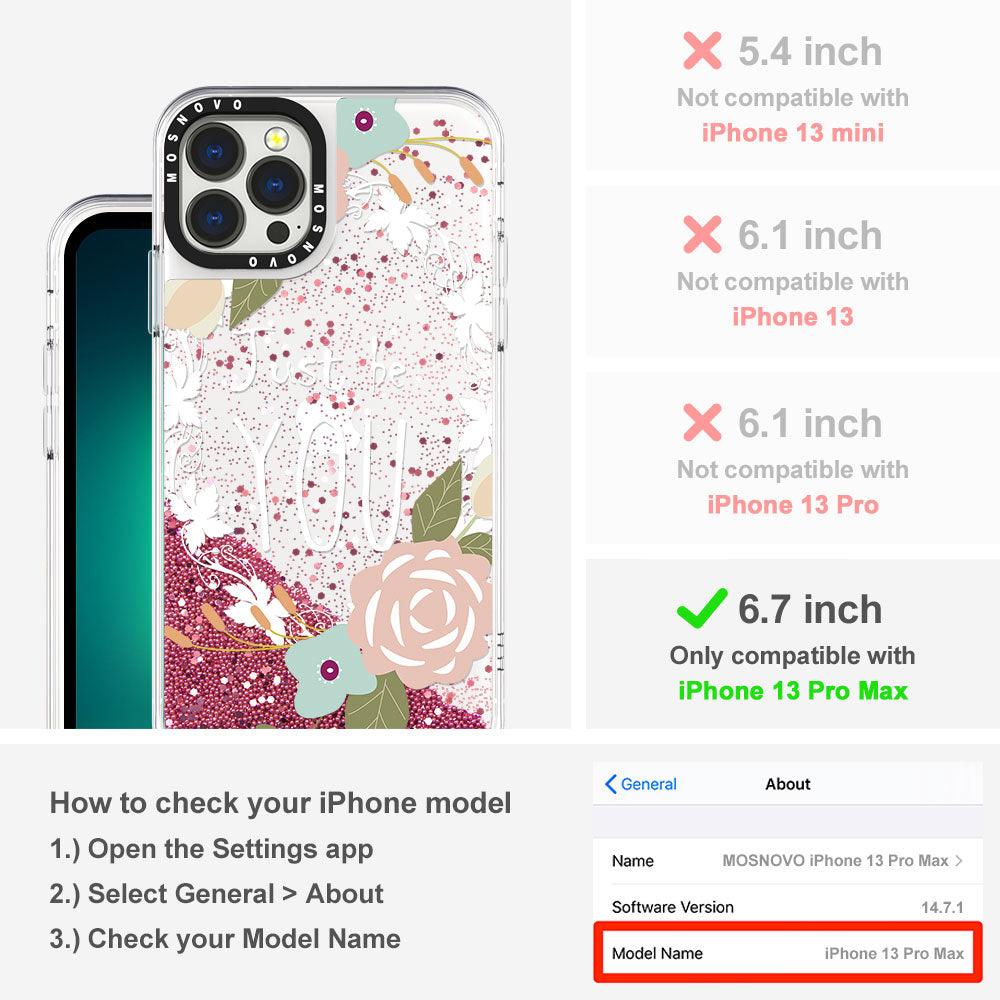This screenshot has height=1000, width=1000.
Task: Tap the Software Version 14.7.1 row
Action: tap(788, 907)
